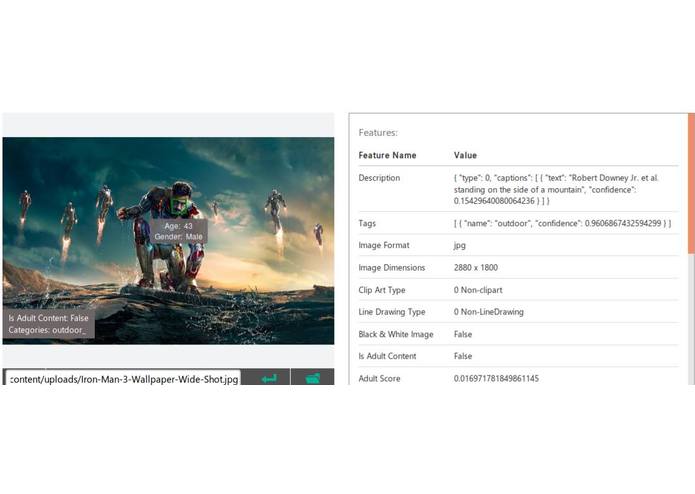Click the '0 Non-LineDrawing' value
The width and height of the screenshot is (695, 494).
coord(488,311)
